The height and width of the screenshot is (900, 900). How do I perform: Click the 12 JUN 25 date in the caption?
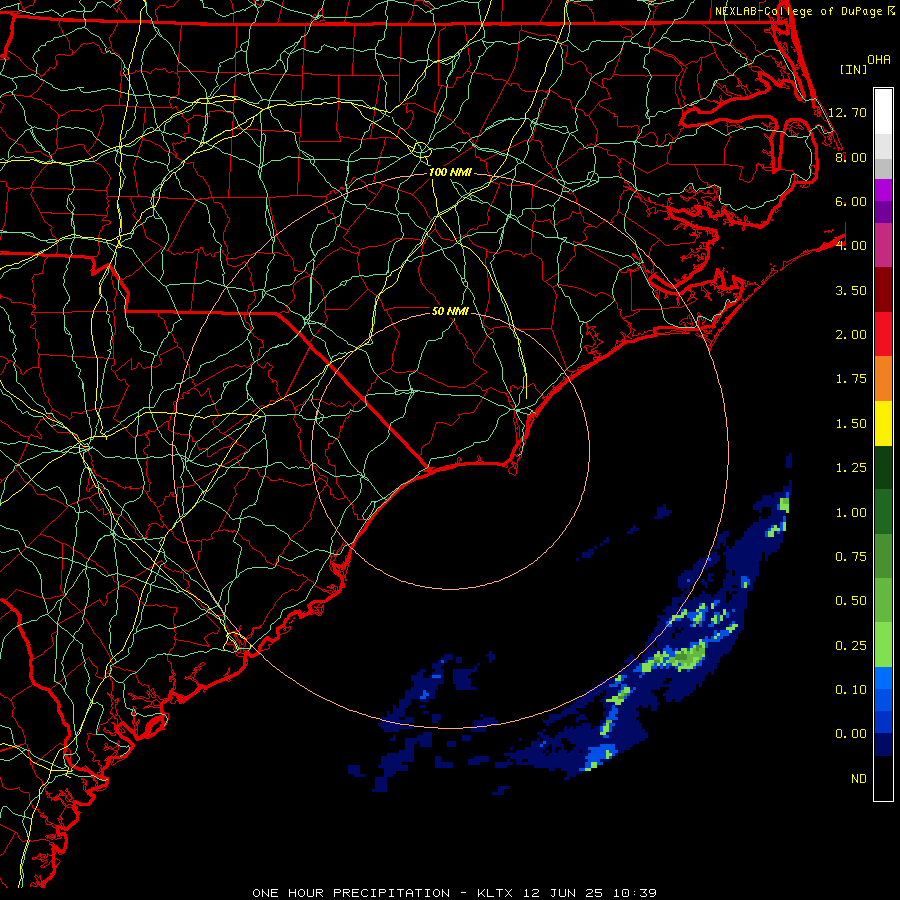(x=564, y=893)
